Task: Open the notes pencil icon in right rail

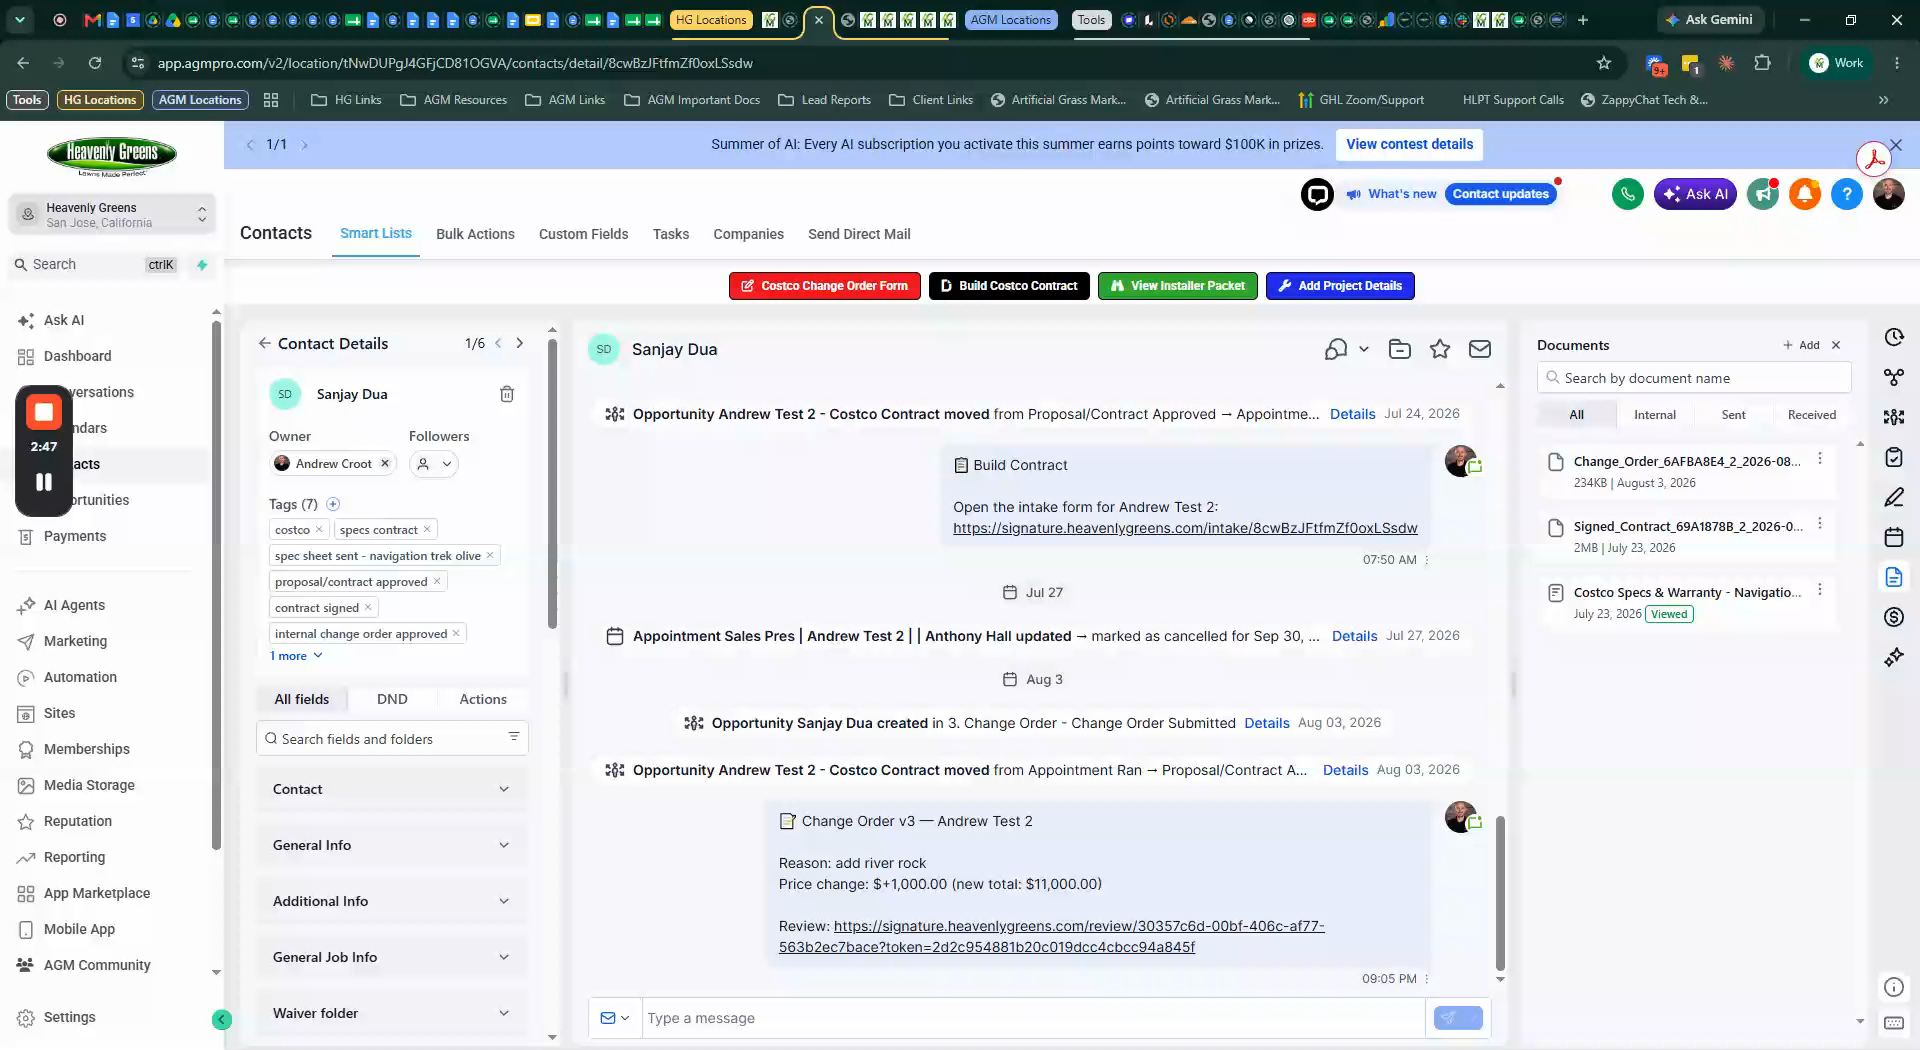Action: 1894,497
